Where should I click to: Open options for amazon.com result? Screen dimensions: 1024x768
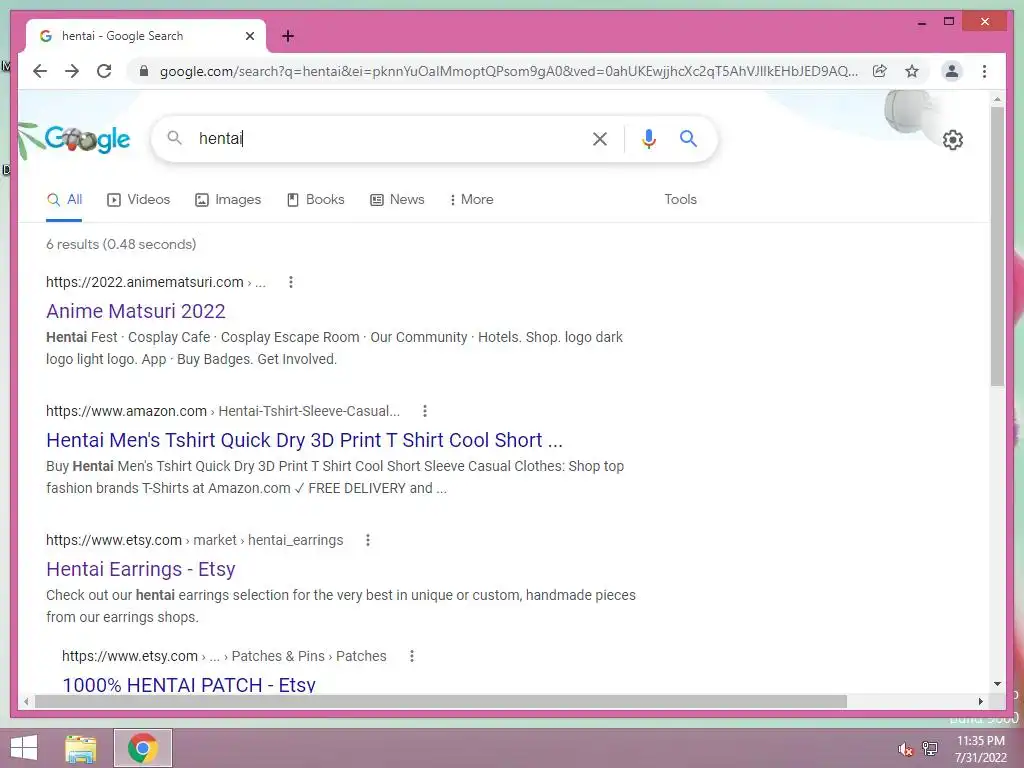[x=424, y=411]
